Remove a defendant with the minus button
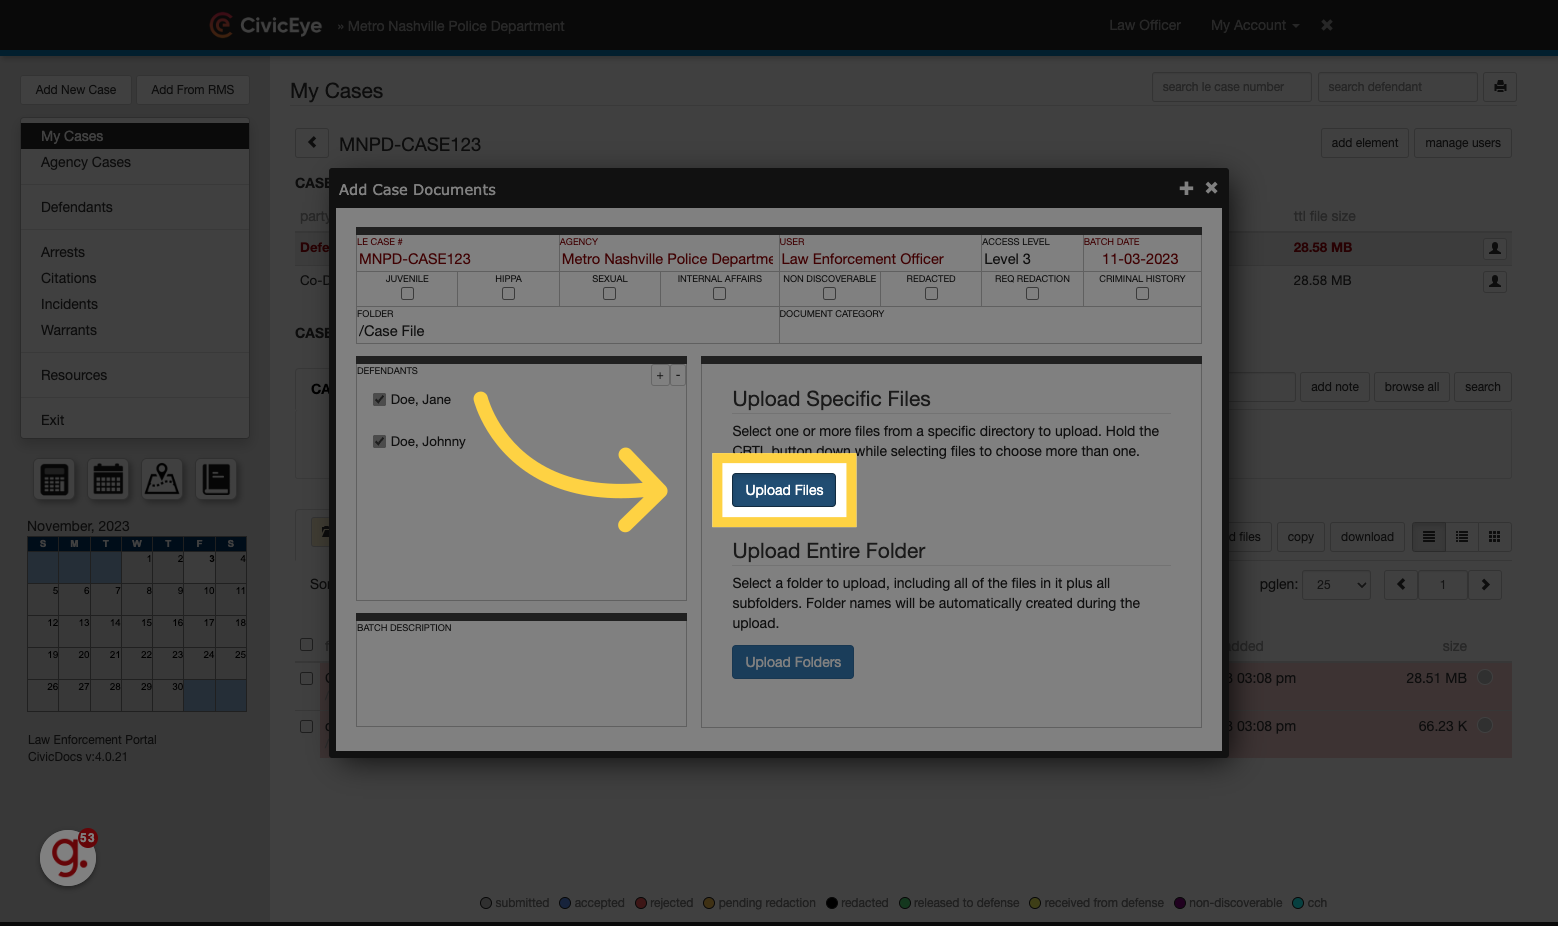Viewport: 1558px width, 926px height. (678, 375)
